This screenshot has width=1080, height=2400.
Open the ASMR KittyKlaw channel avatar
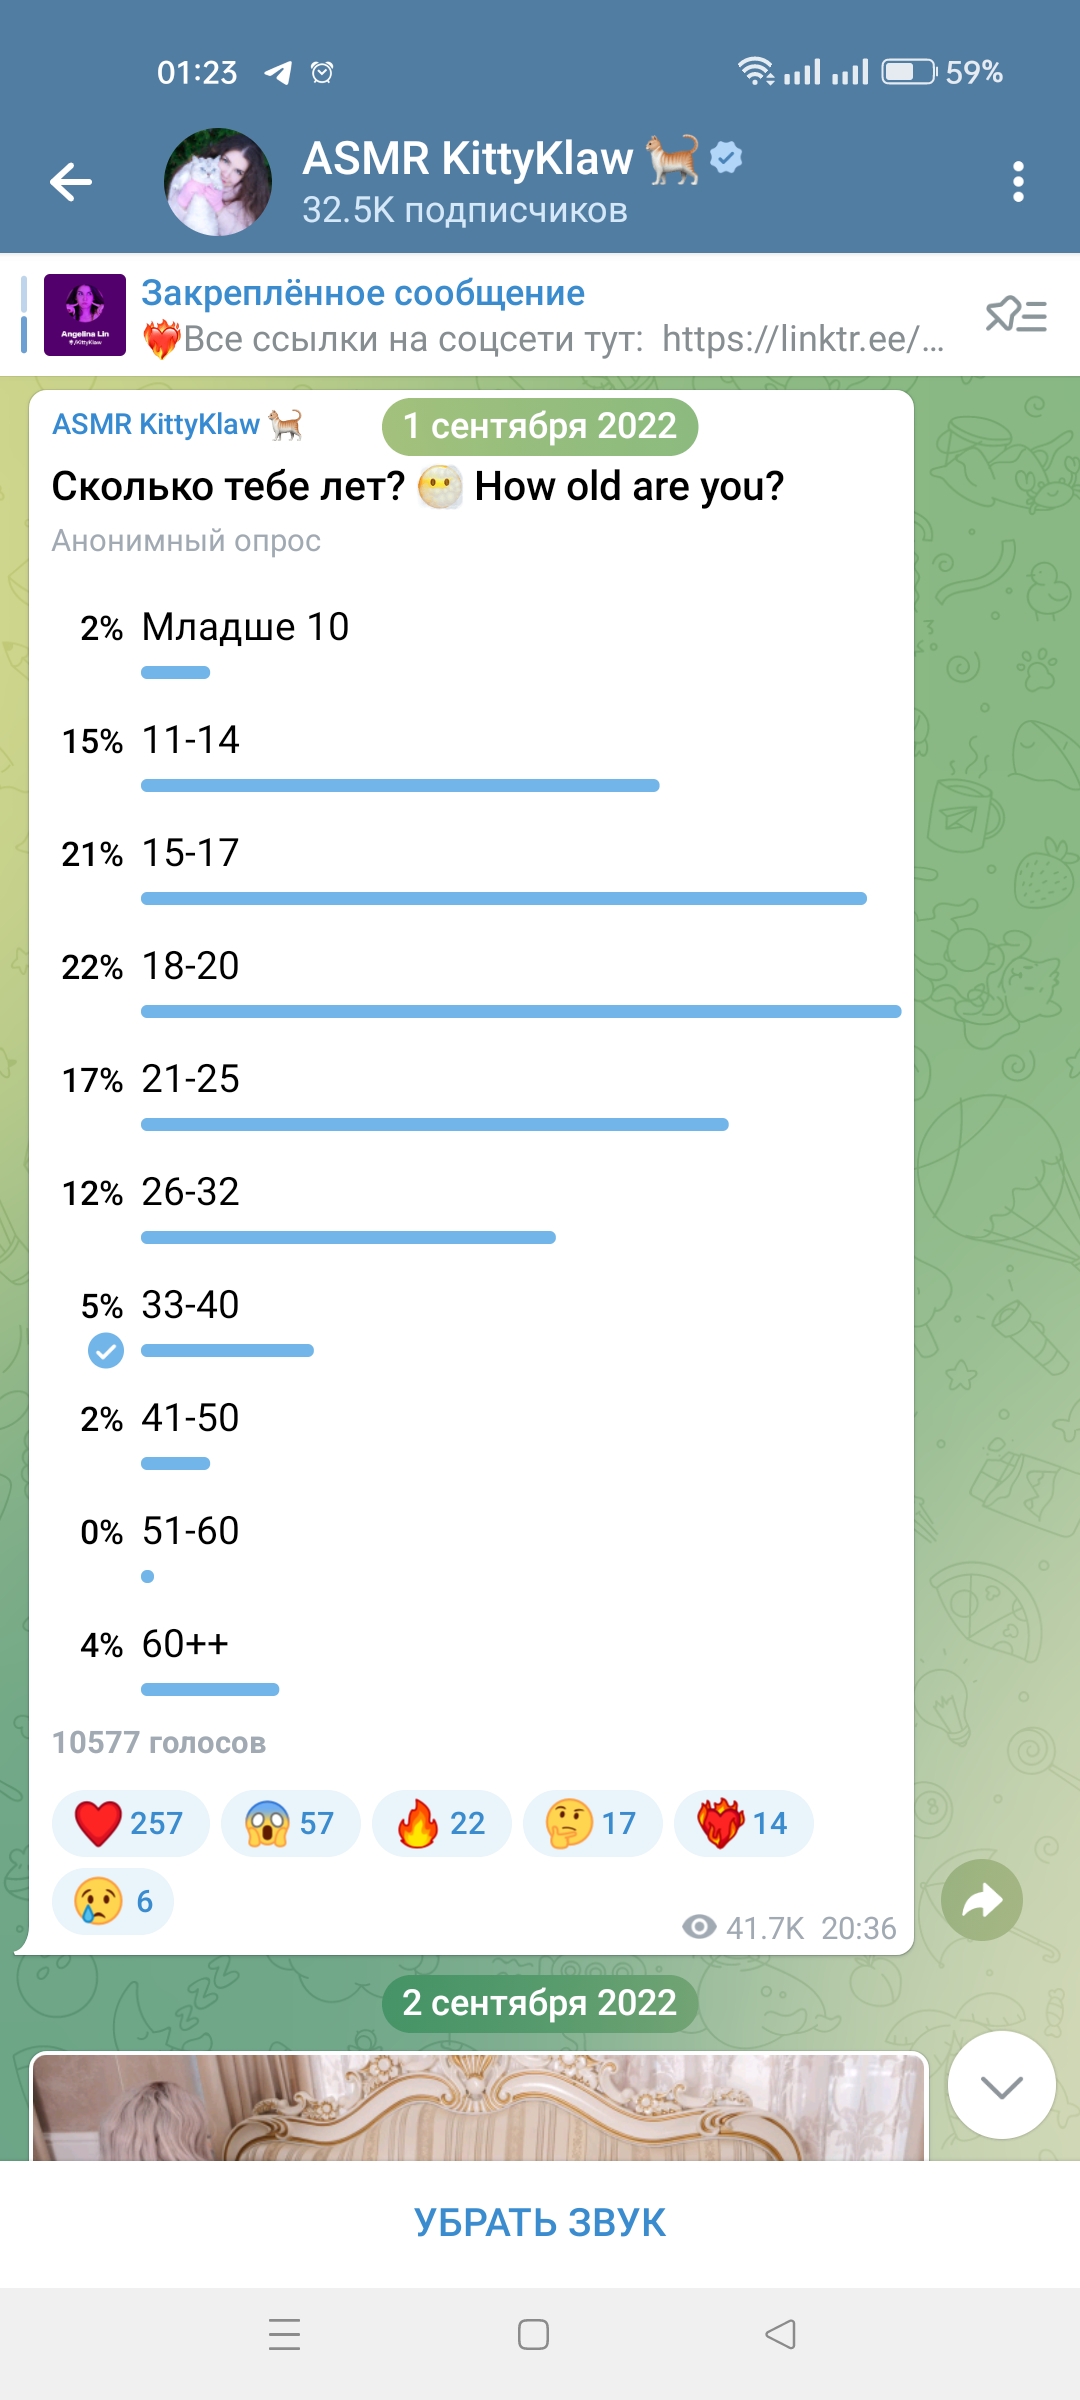tap(217, 182)
